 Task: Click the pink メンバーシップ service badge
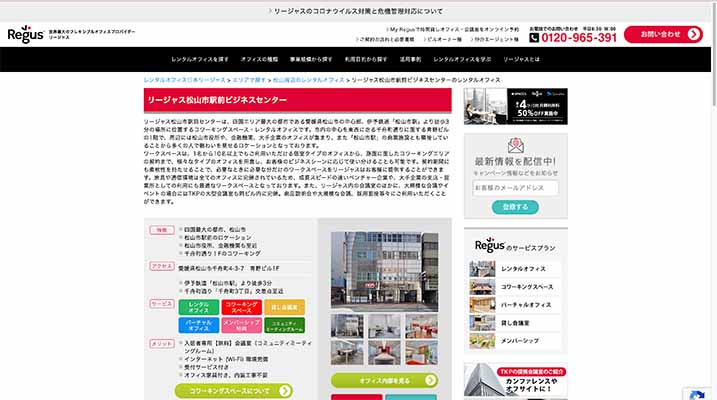tap(241, 325)
